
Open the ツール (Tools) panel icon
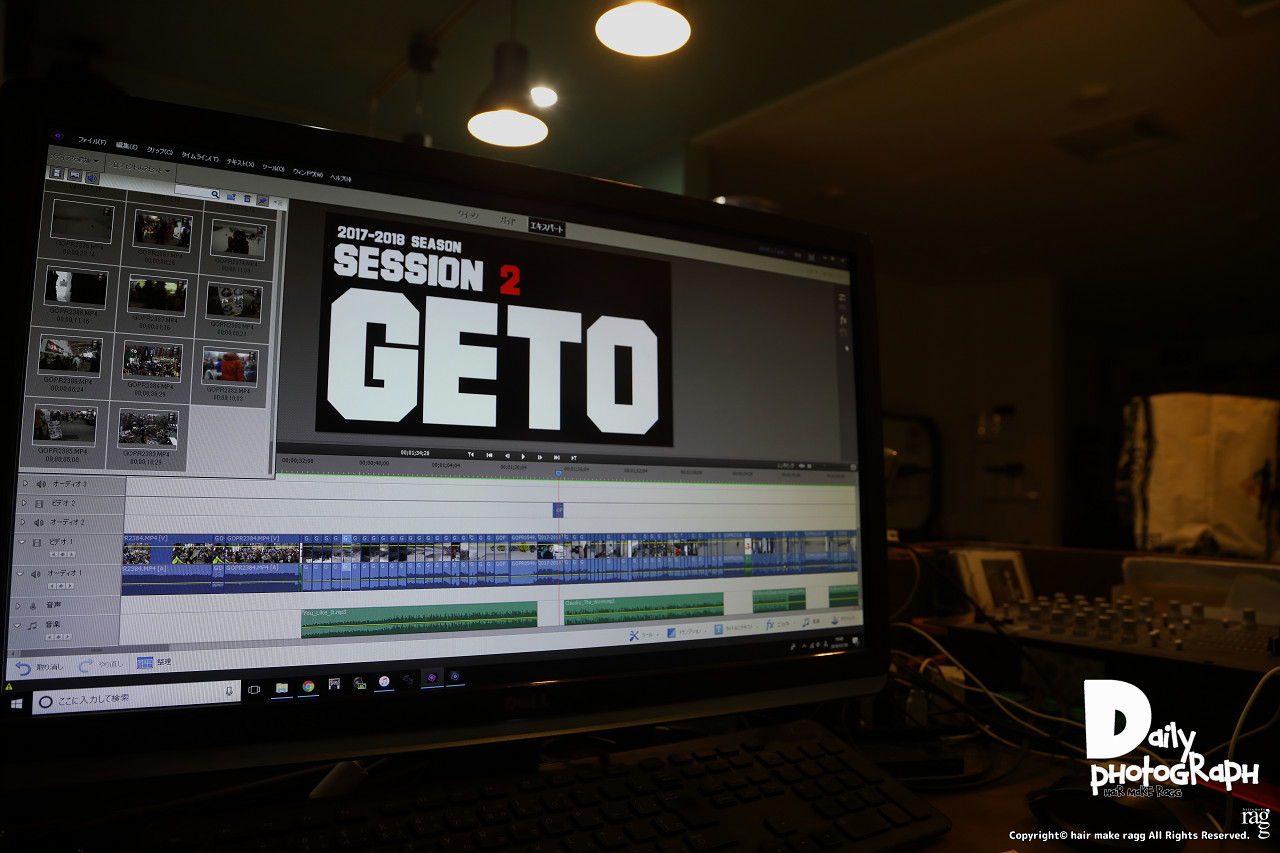634,634
